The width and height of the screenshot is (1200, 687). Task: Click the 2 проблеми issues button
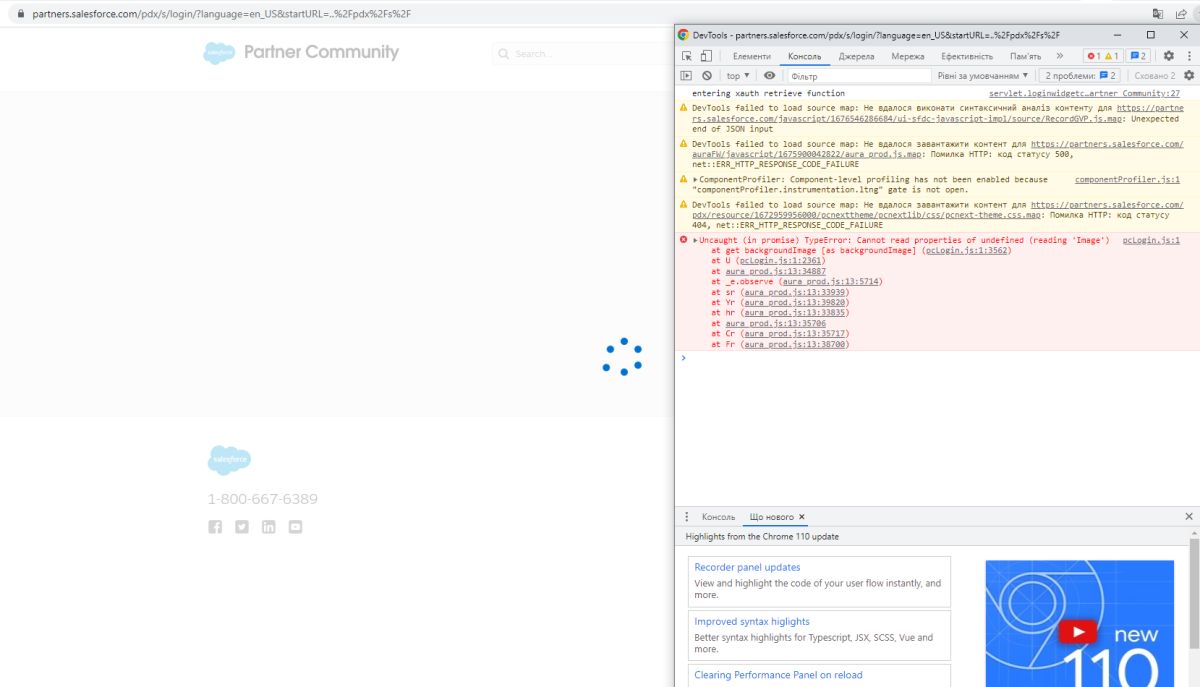pos(1080,75)
